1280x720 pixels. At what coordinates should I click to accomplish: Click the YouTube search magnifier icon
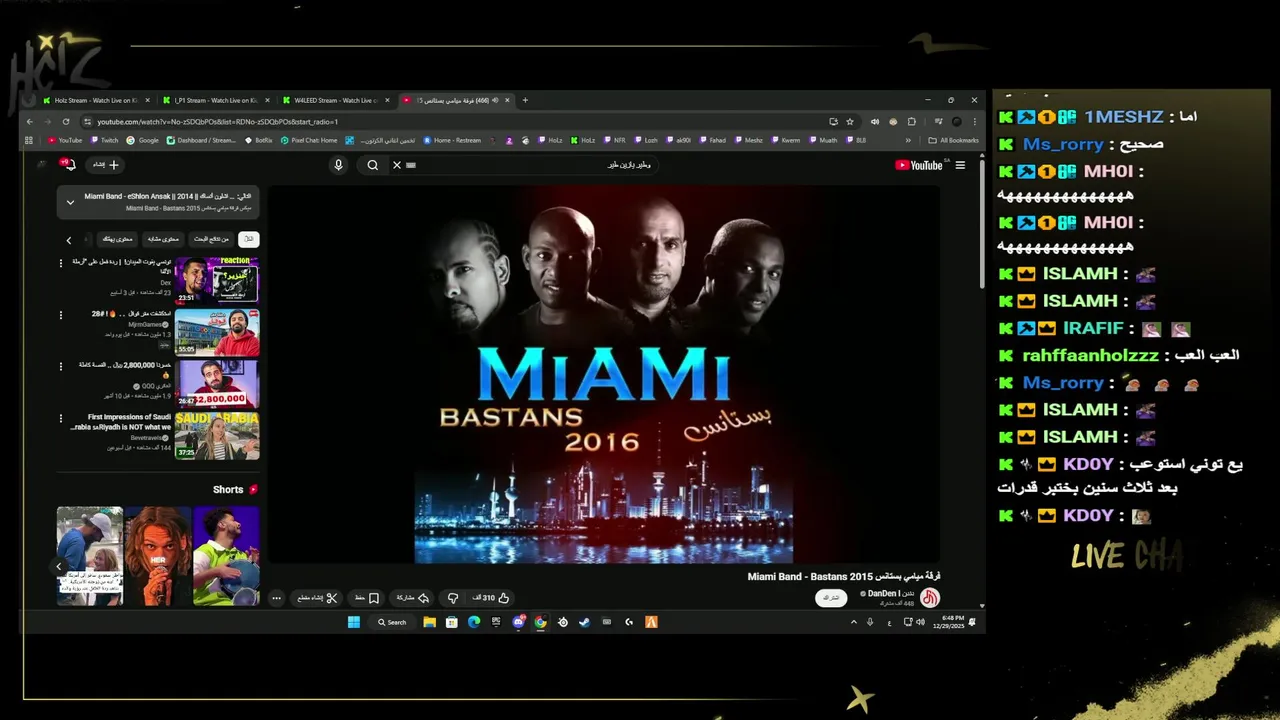pyautogui.click(x=372, y=165)
